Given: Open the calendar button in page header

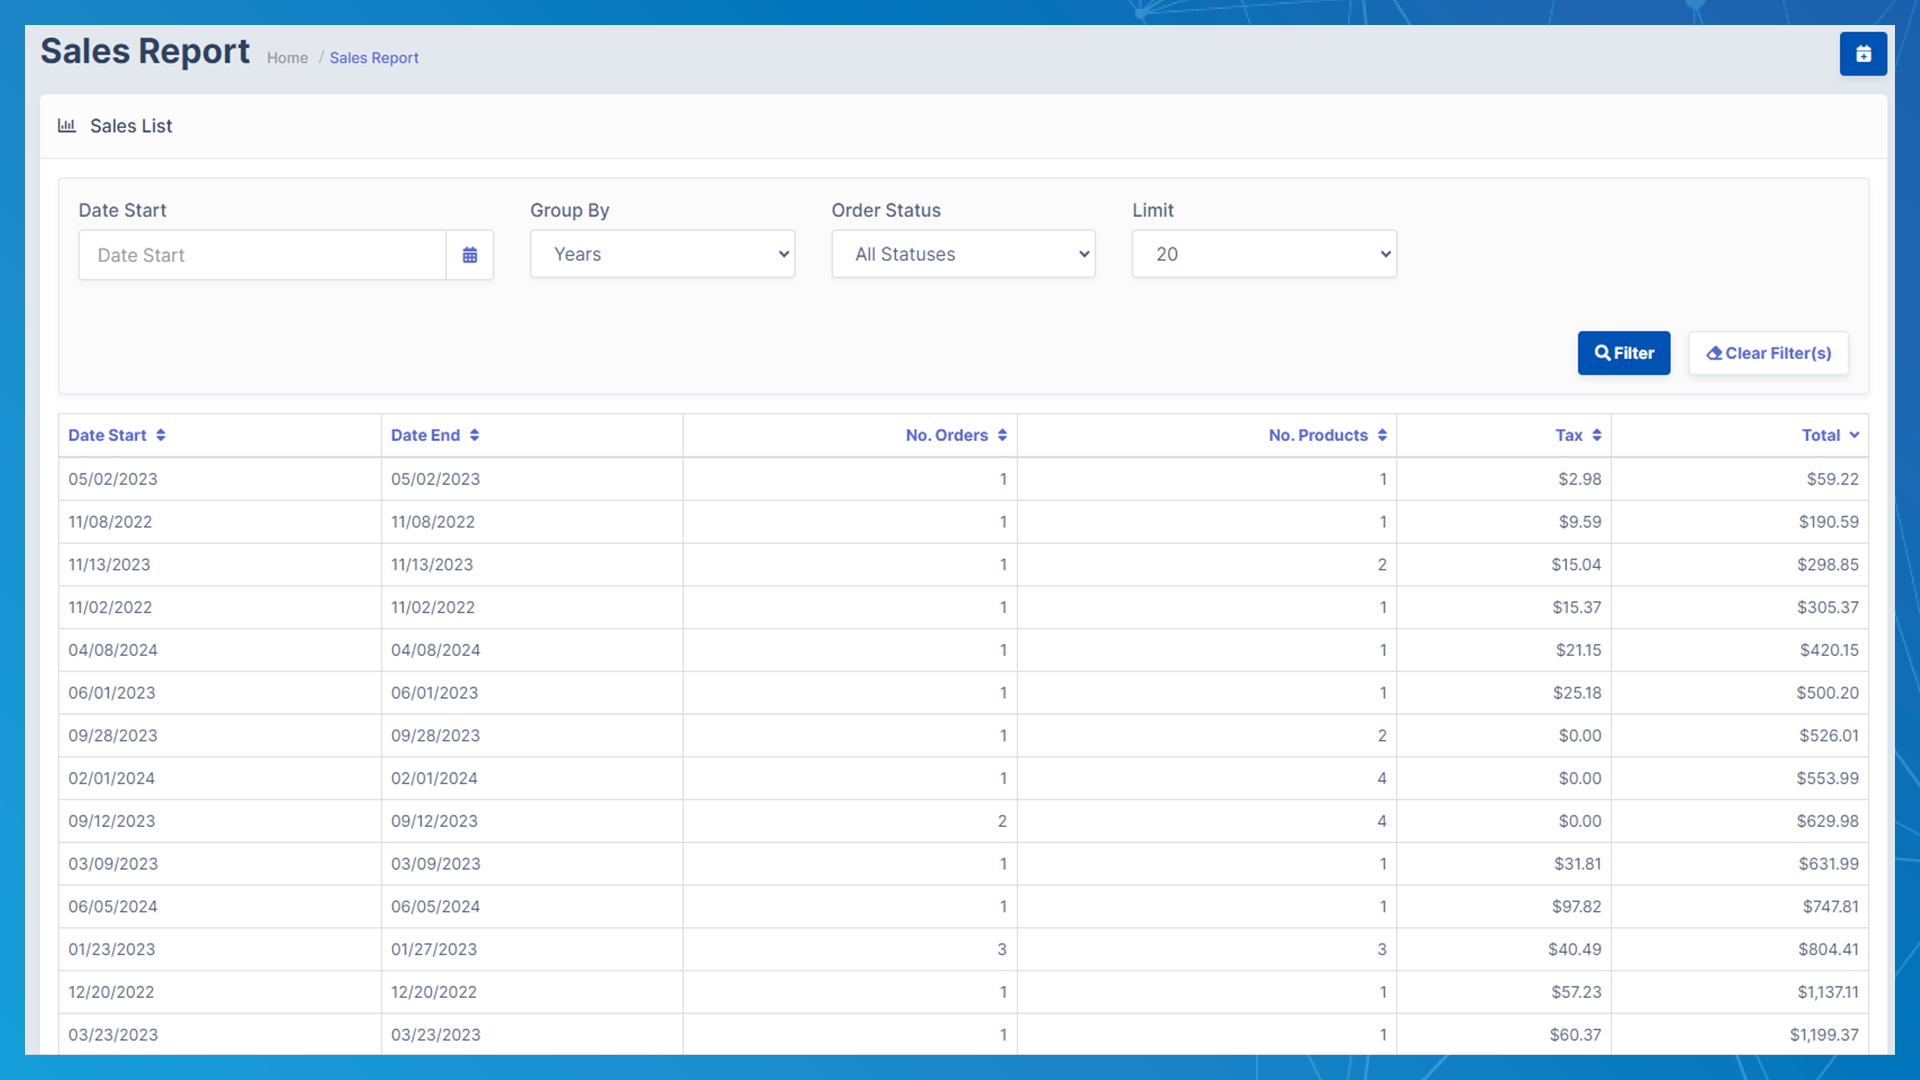Looking at the screenshot, I should point(1863,54).
